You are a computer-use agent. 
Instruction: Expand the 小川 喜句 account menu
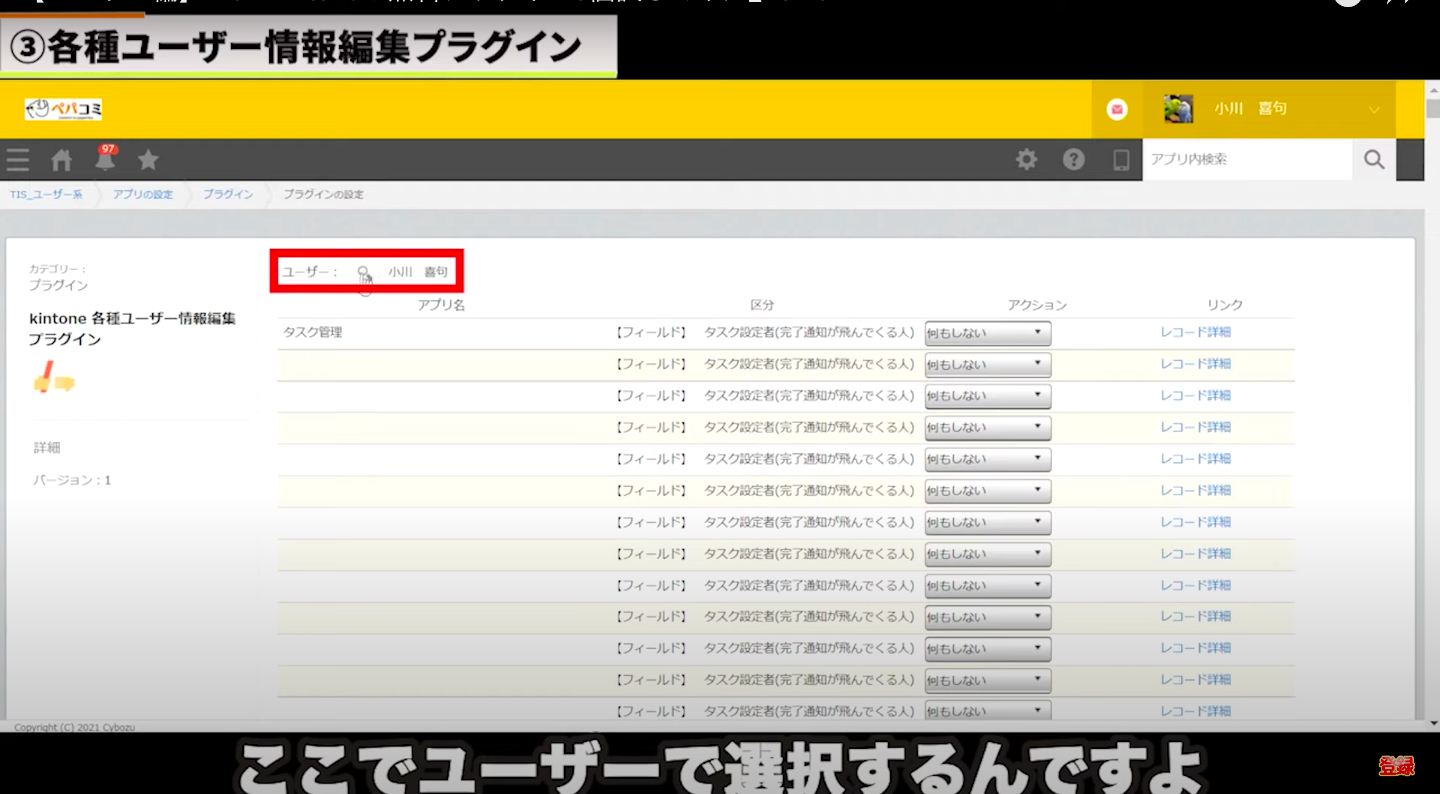point(1374,109)
